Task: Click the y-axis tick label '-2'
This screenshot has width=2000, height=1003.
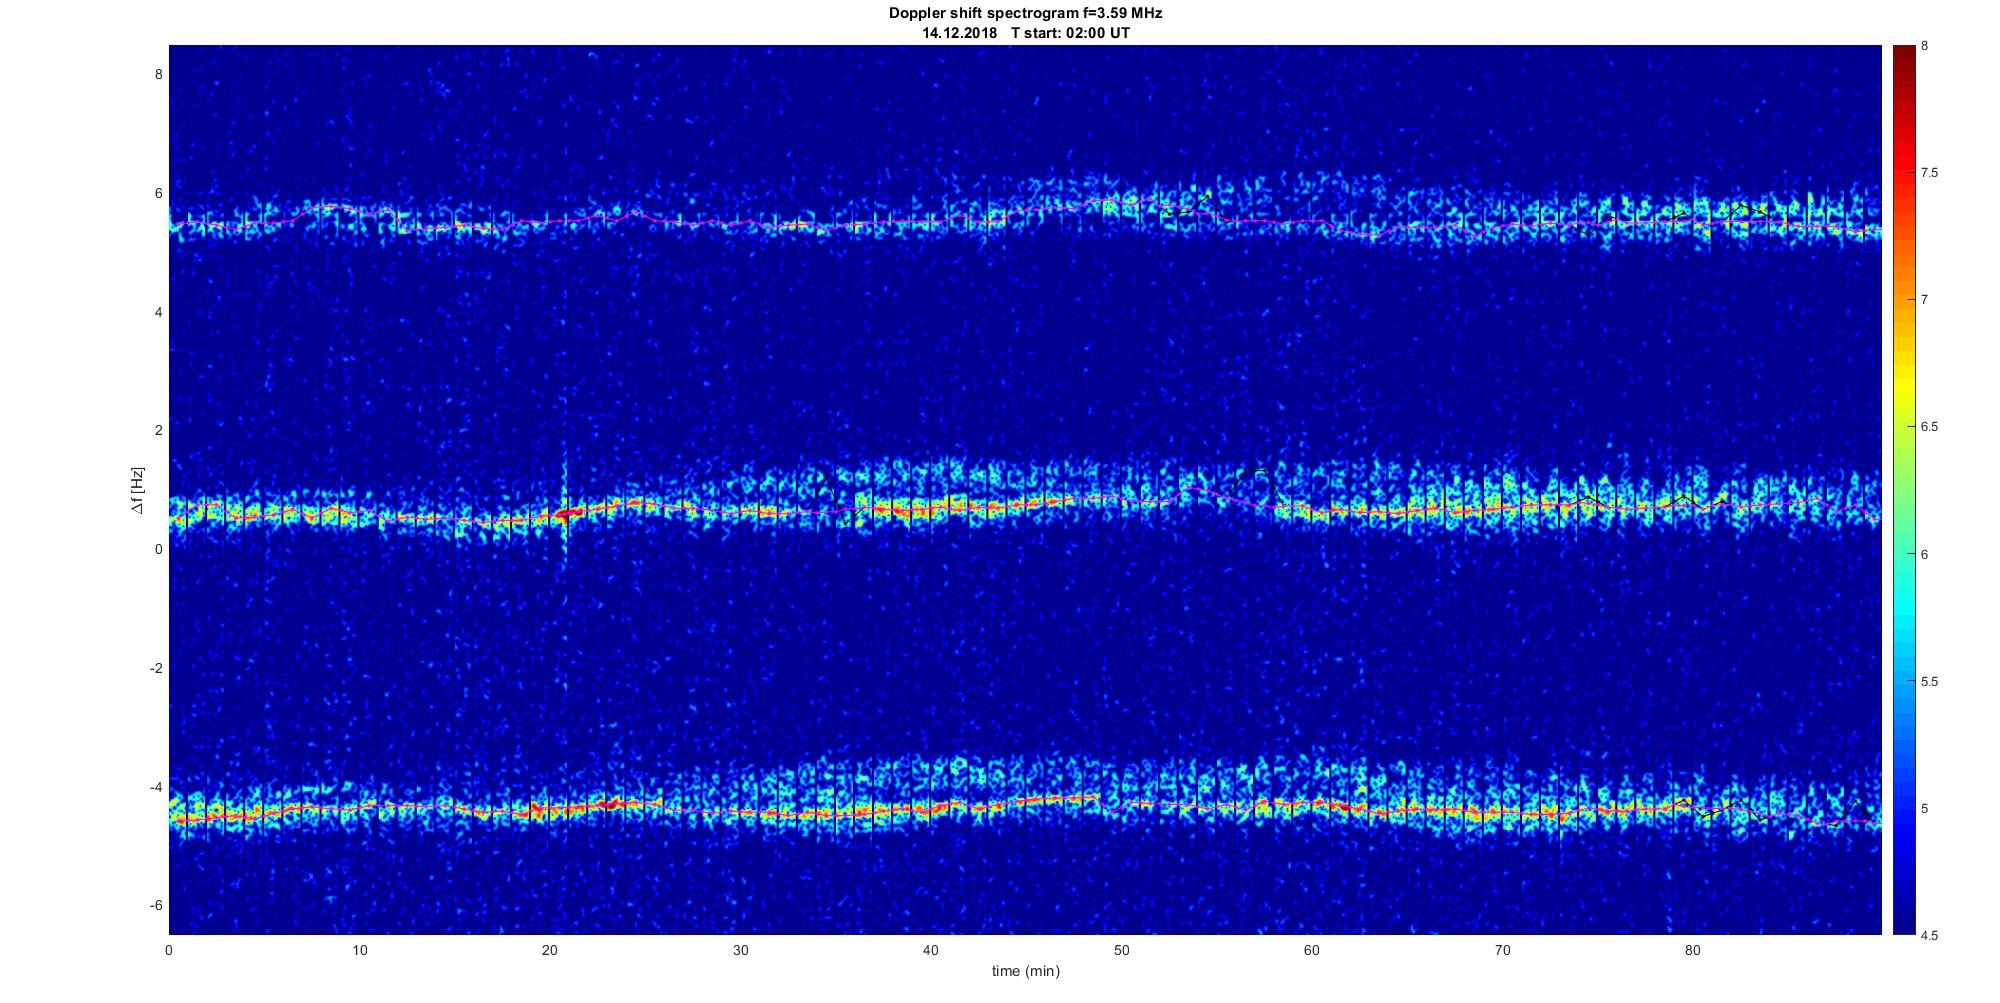Action: coord(154,668)
